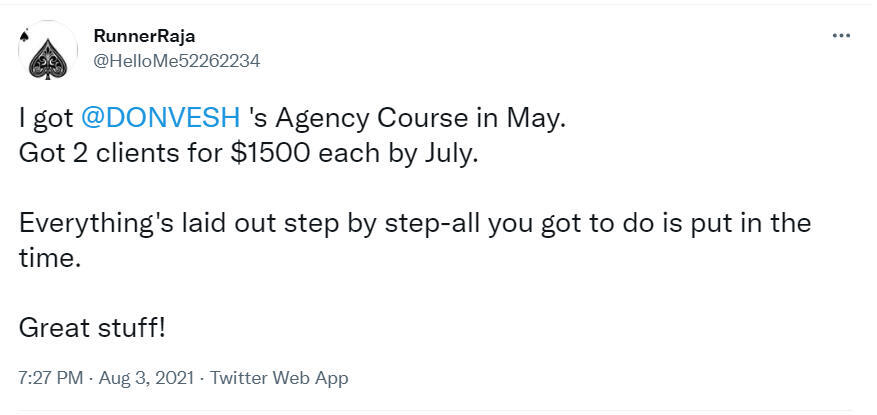Viewport: 877px width, 415px height.
Task: Click the 7:27 PM timestamp
Action: [x=48, y=379]
